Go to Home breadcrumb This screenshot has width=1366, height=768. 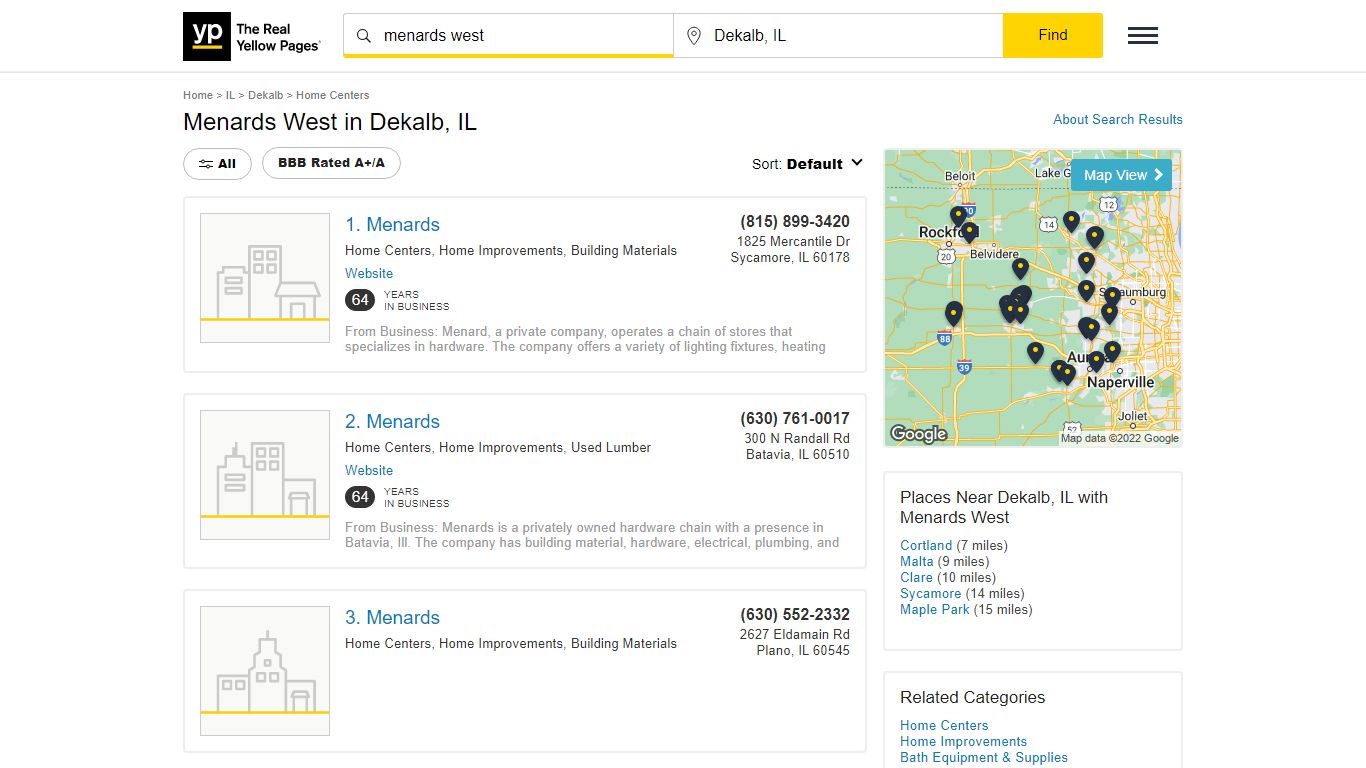tap(198, 95)
